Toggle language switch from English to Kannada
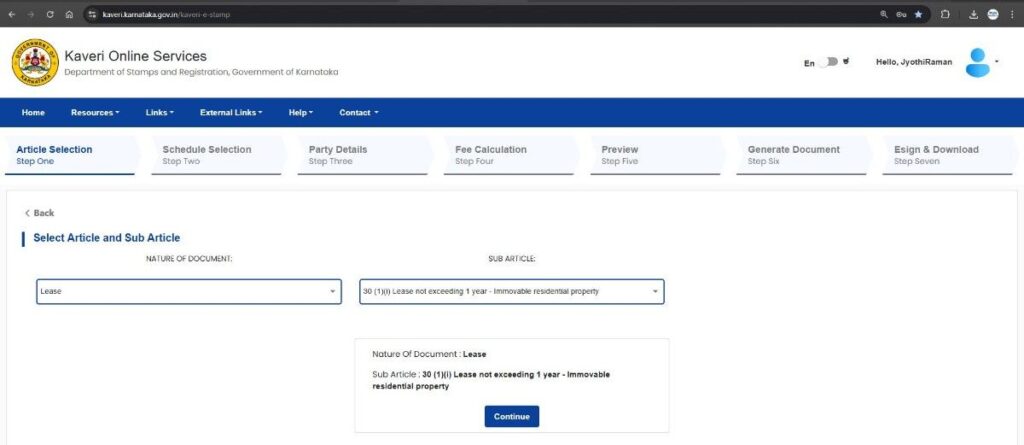Screen dimensions: 1024x445 point(828,62)
